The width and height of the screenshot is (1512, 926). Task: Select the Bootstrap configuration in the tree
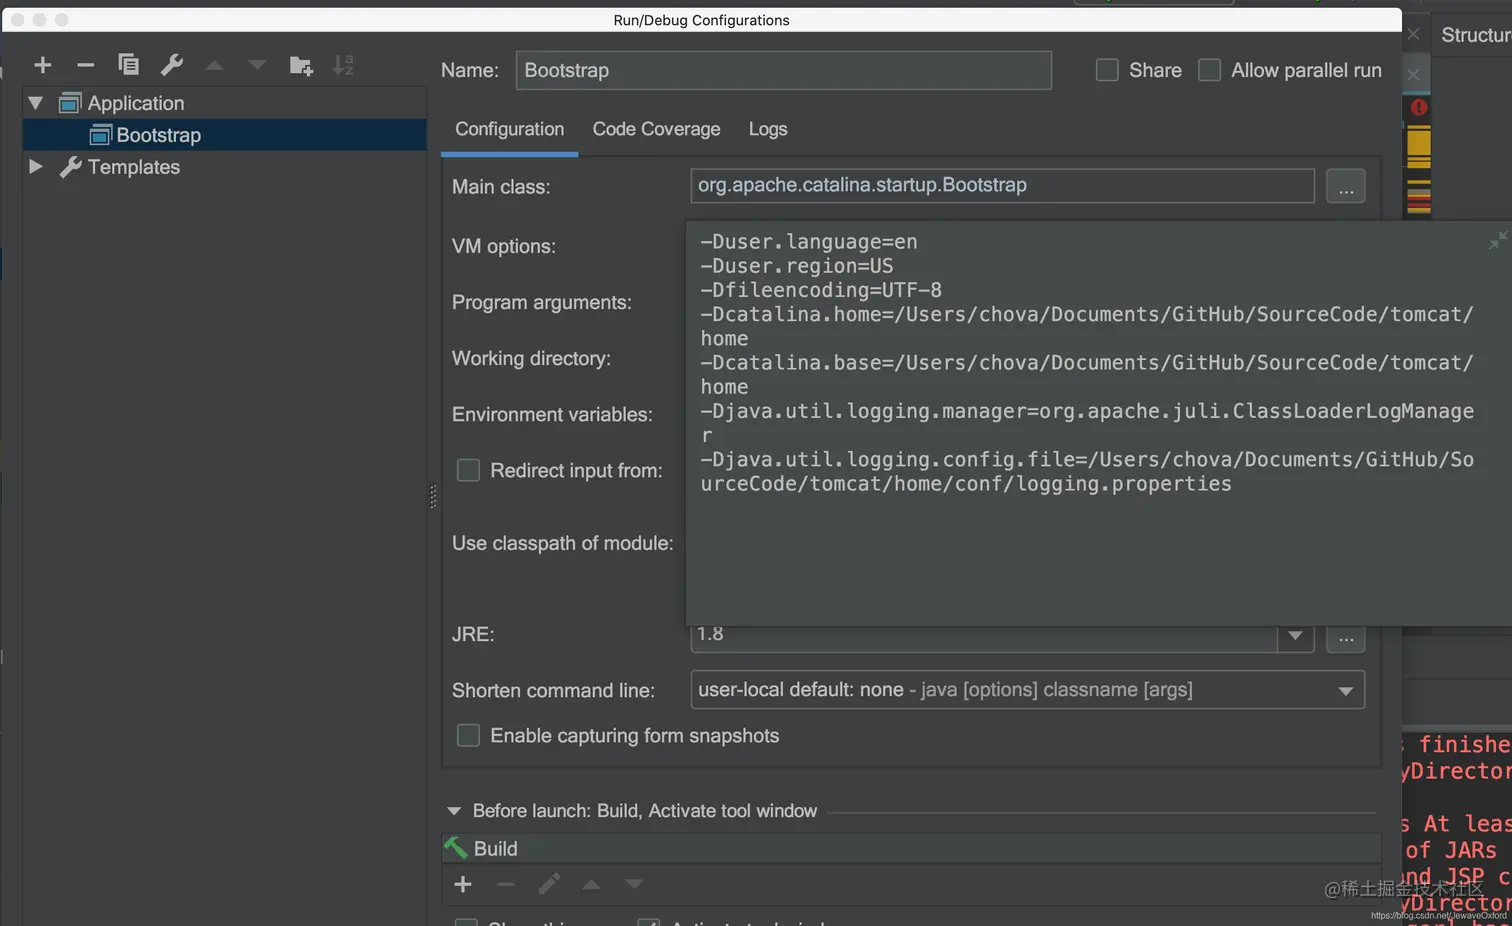pos(225,135)
